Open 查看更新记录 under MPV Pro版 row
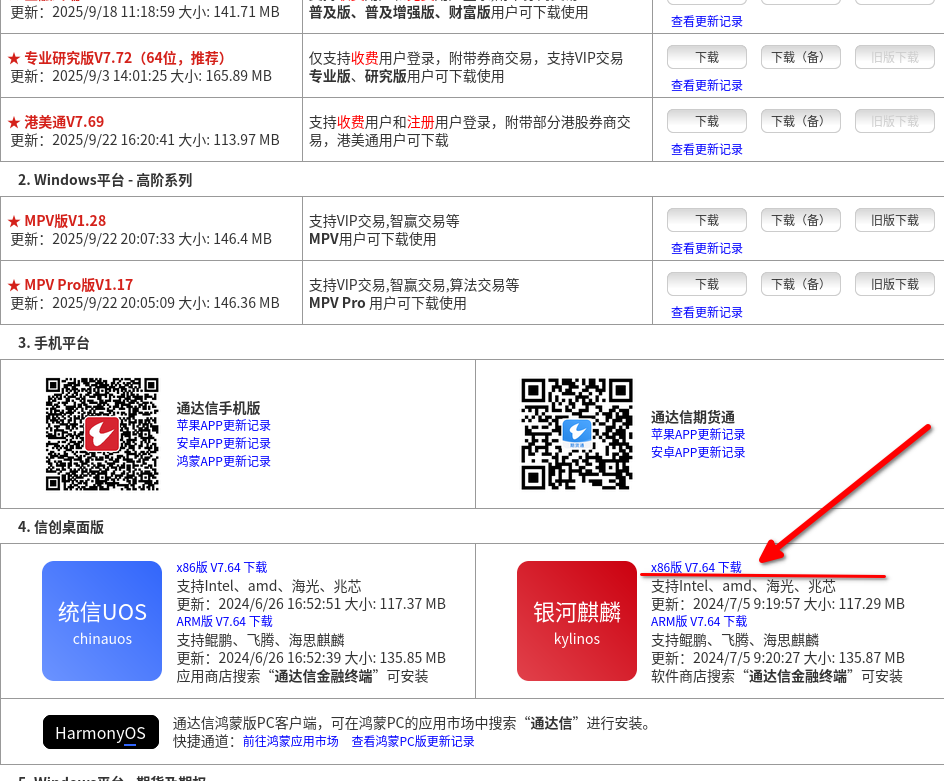The height and width of the screenshot is (781, 944). pyautogui.click(x=707, y=312)
